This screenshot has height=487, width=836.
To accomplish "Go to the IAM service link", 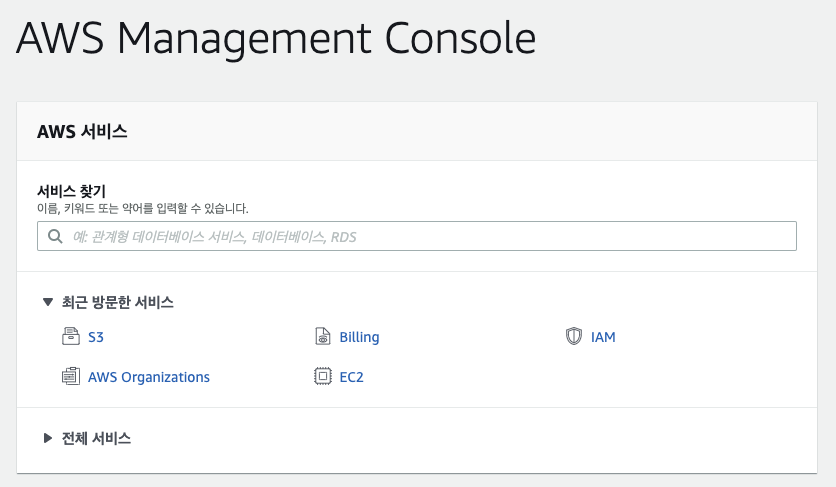I will (x=603, y=337).
